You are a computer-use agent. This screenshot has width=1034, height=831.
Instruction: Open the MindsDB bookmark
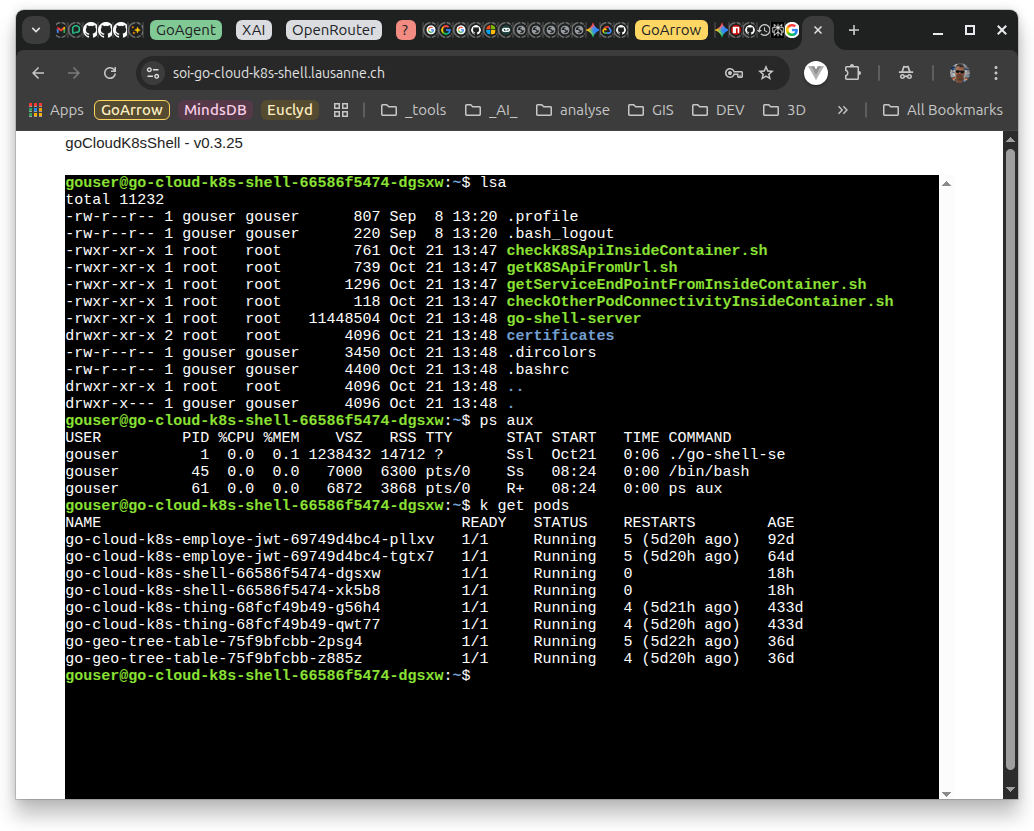(215, 110)
